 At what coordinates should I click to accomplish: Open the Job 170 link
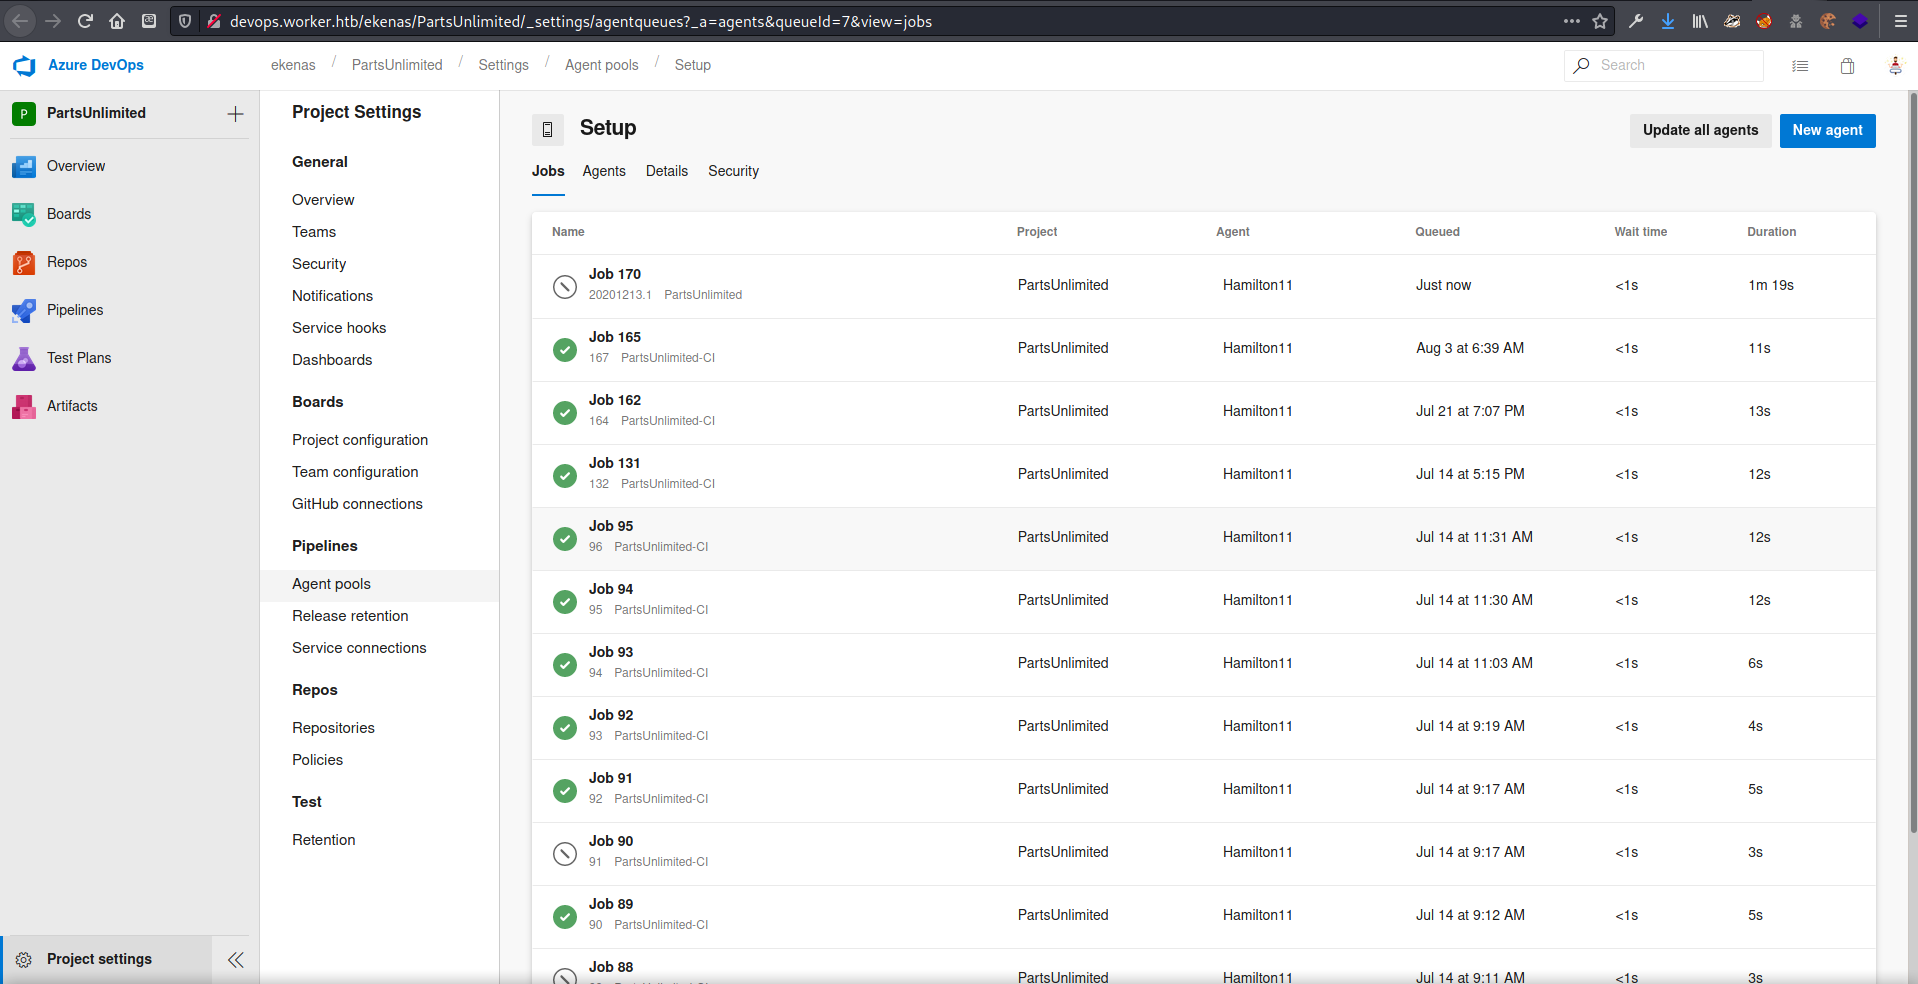[x=615, y=274]
